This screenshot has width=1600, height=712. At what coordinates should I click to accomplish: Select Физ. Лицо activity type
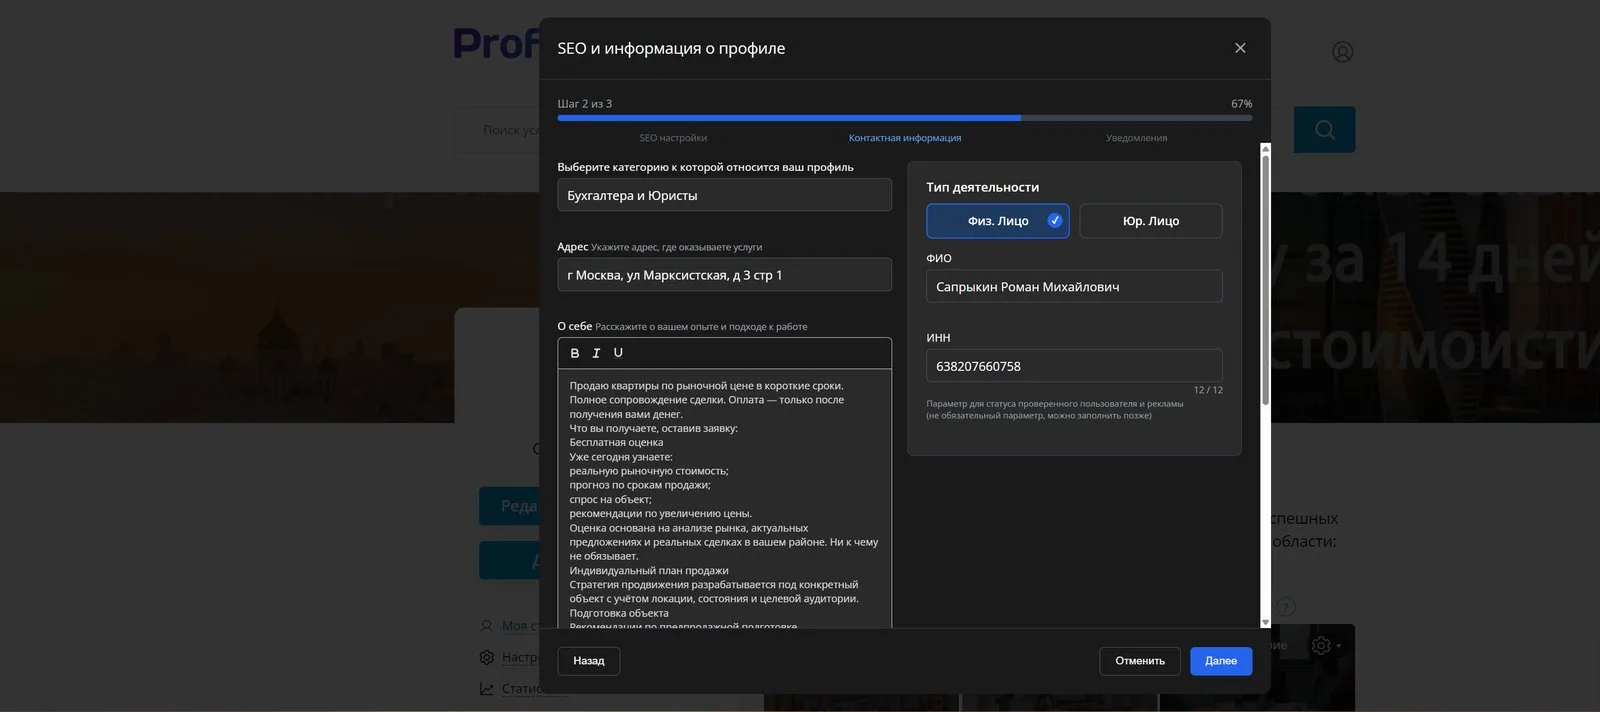click(998, 221)
